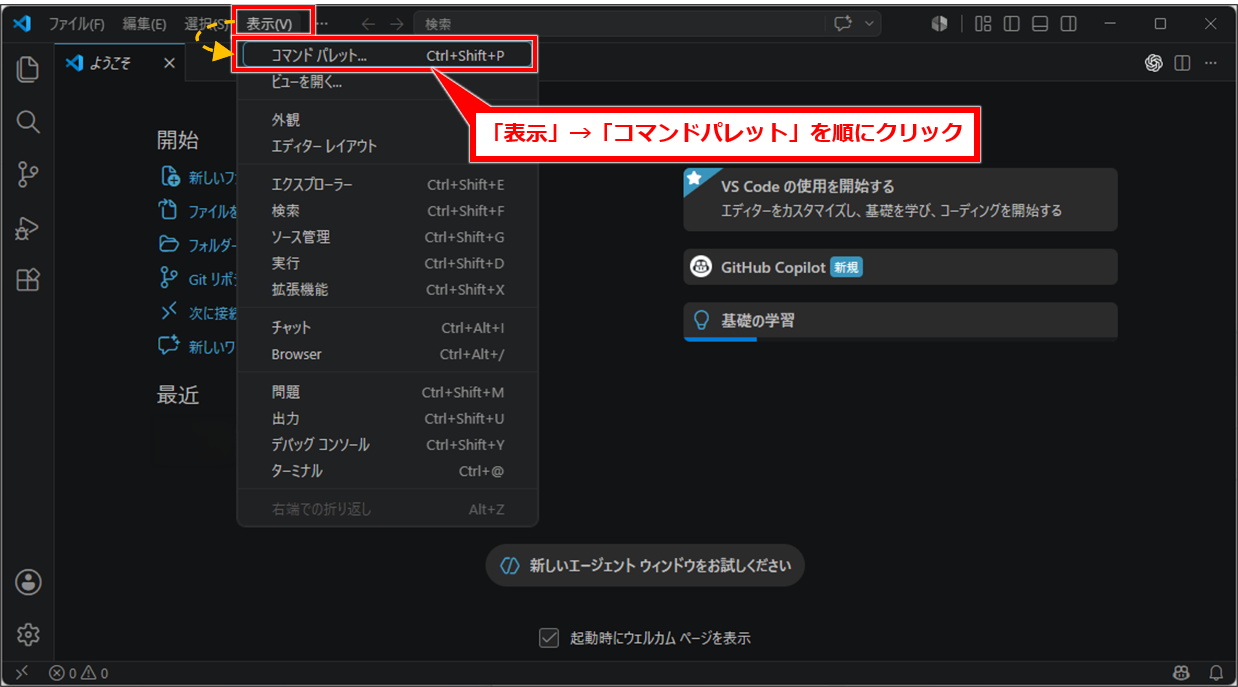Expand the 外観 submenu

387,120
